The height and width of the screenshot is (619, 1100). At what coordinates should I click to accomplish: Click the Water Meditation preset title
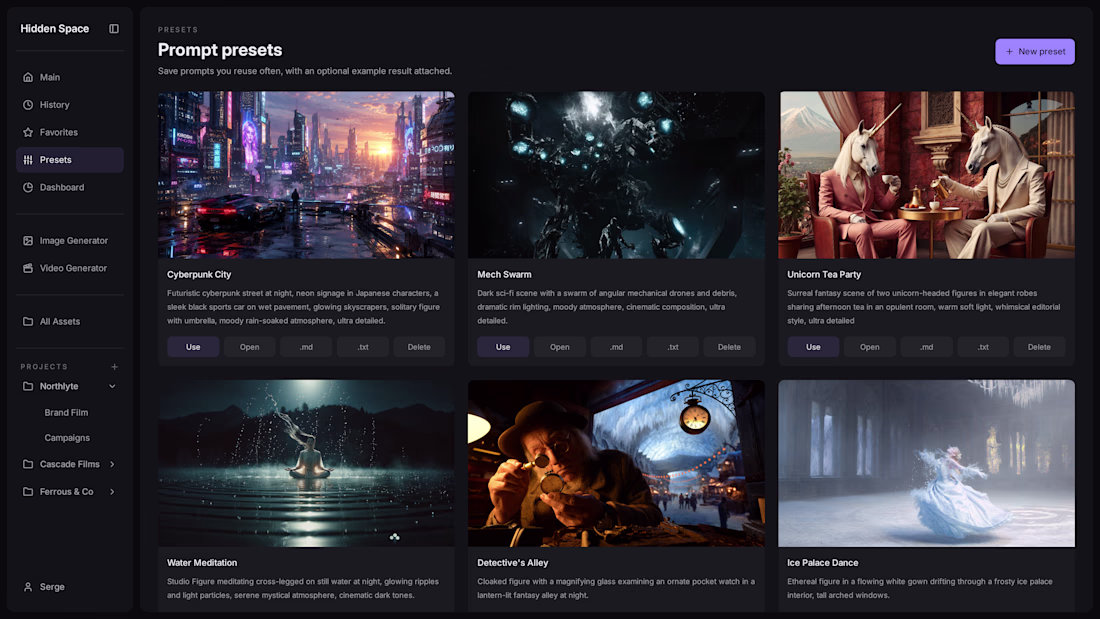(x=202, y=563)
